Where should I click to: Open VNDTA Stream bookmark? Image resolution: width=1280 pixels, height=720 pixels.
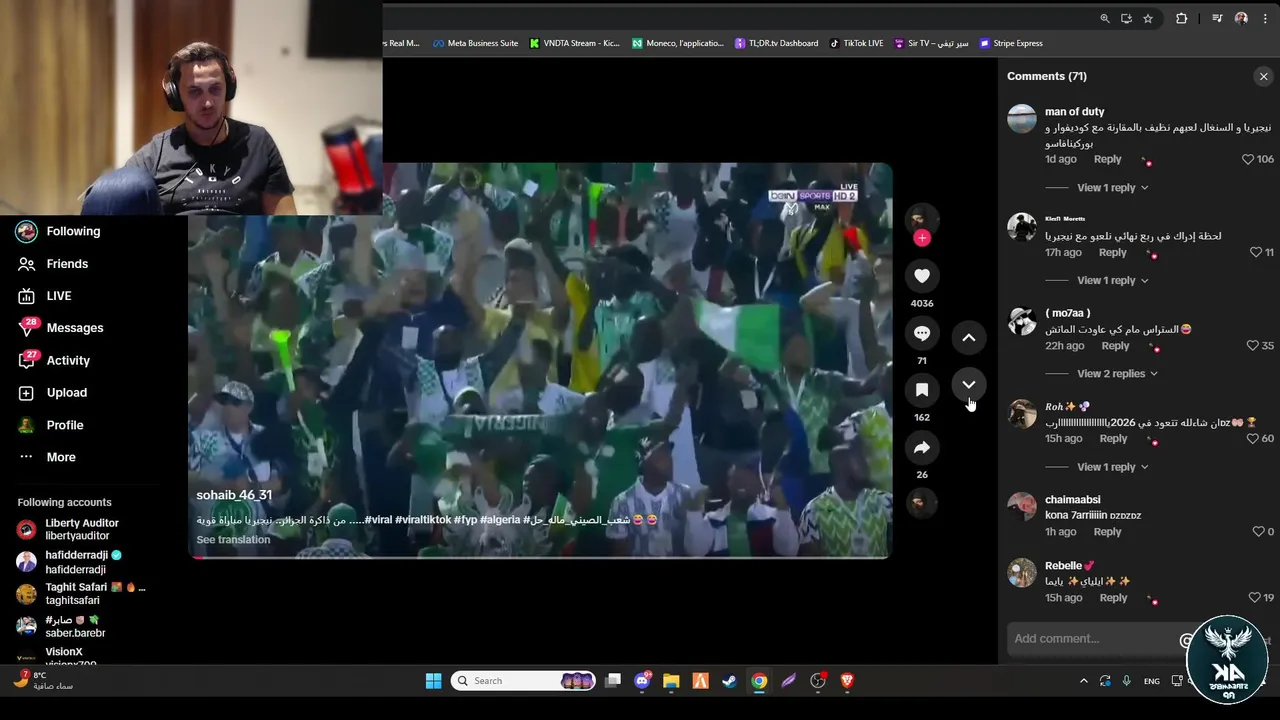(x=575, y=43)
